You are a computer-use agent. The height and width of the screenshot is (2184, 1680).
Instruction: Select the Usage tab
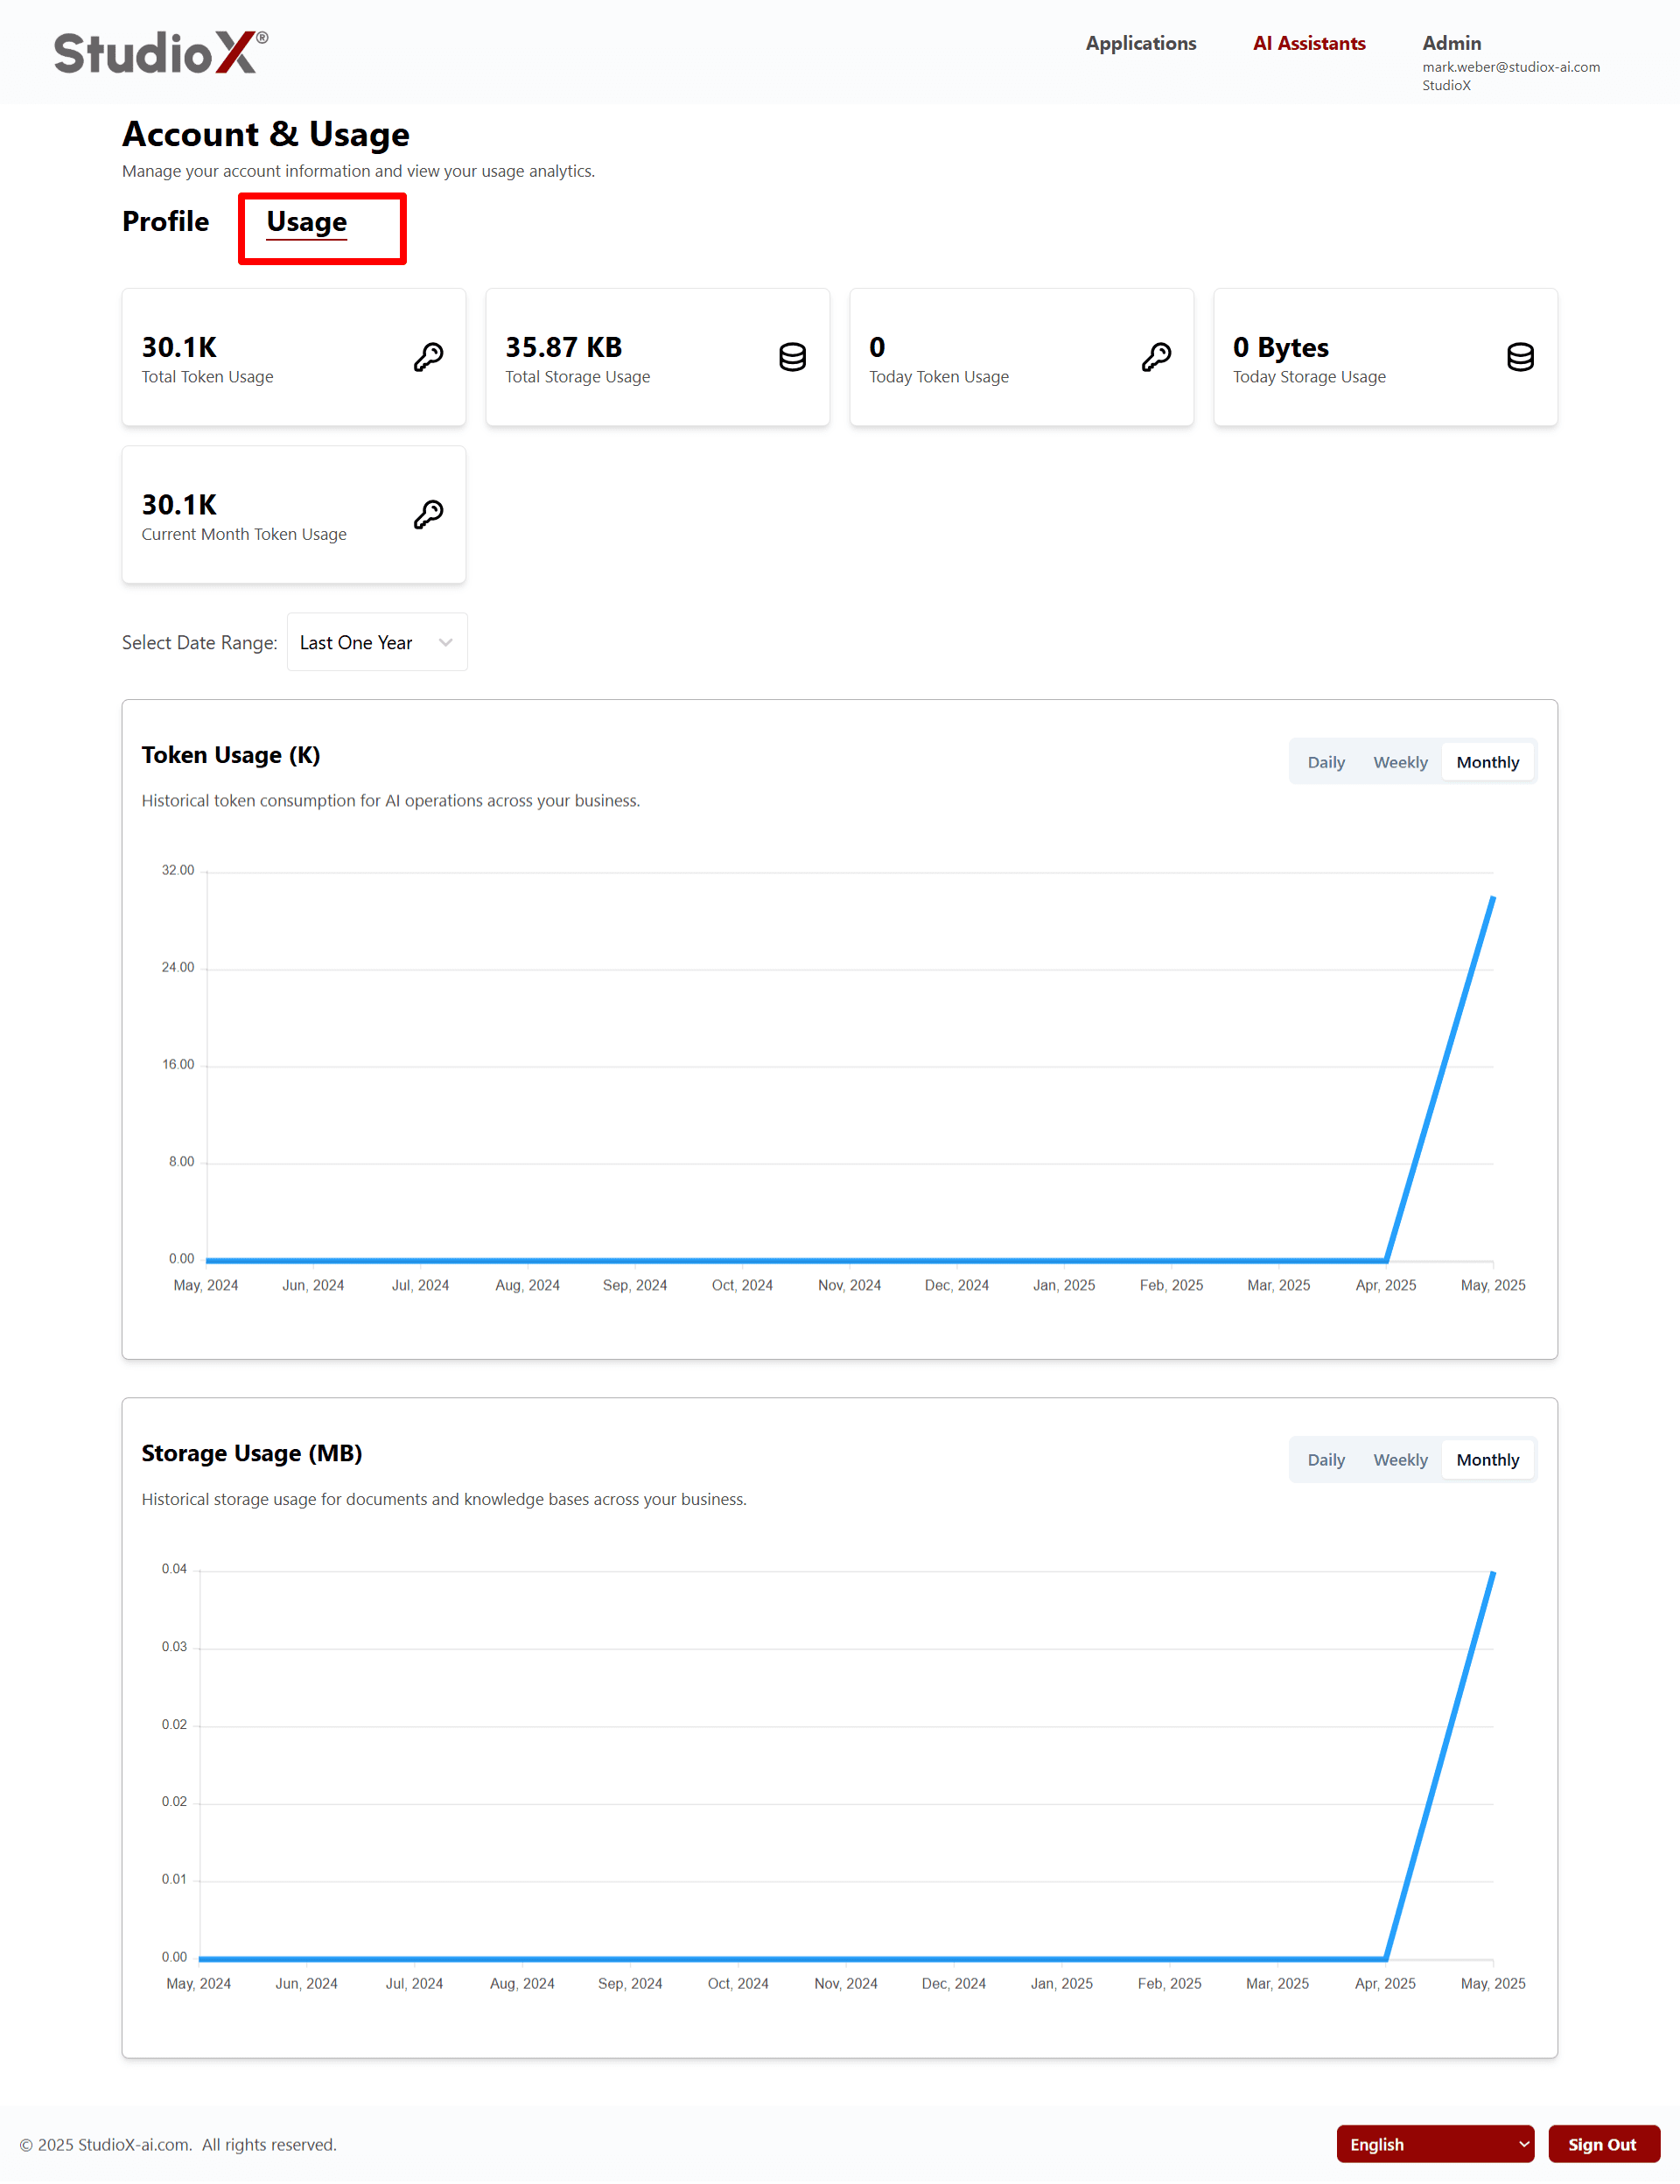[306, 222]
